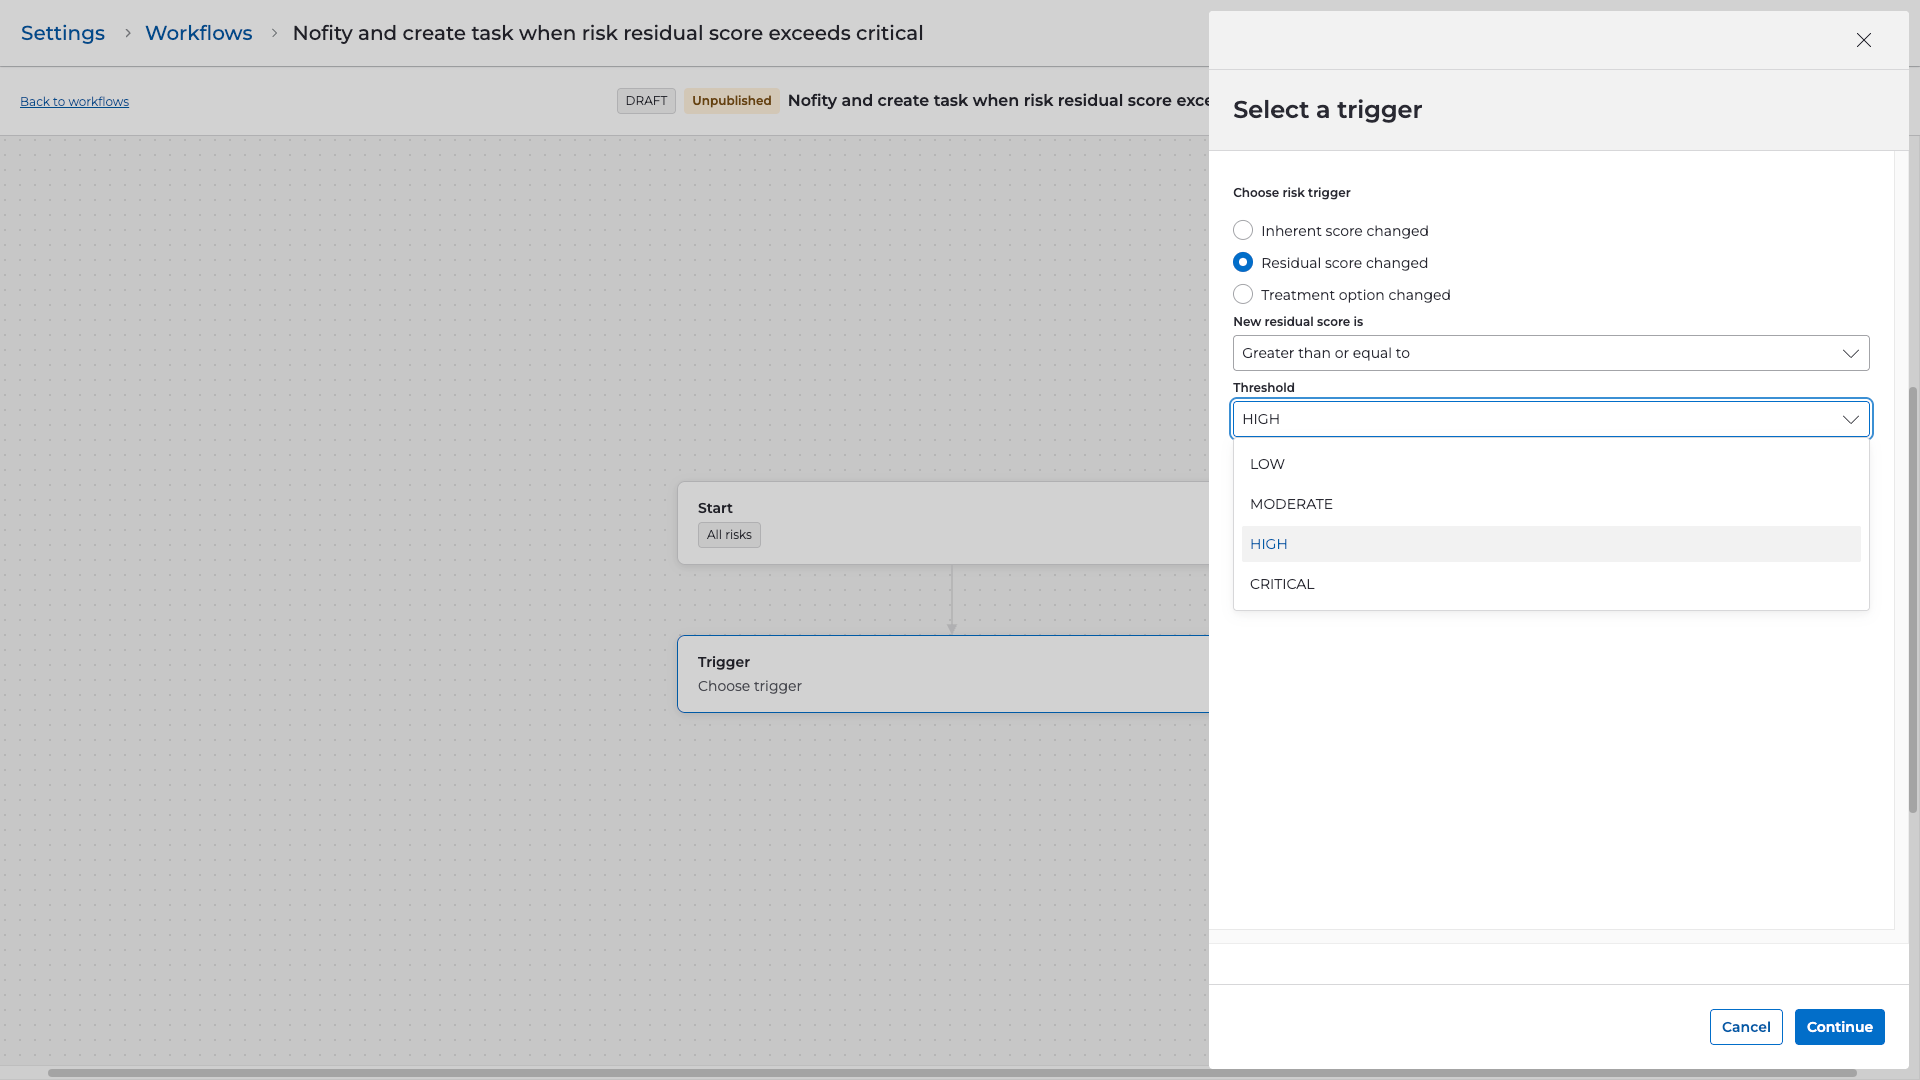Select Inherent score changed radio button

coord(1243,231)
